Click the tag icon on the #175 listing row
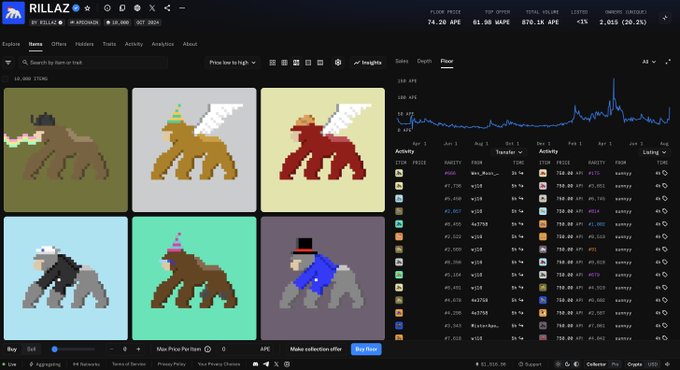680x370 pixels. pos(664,173)
